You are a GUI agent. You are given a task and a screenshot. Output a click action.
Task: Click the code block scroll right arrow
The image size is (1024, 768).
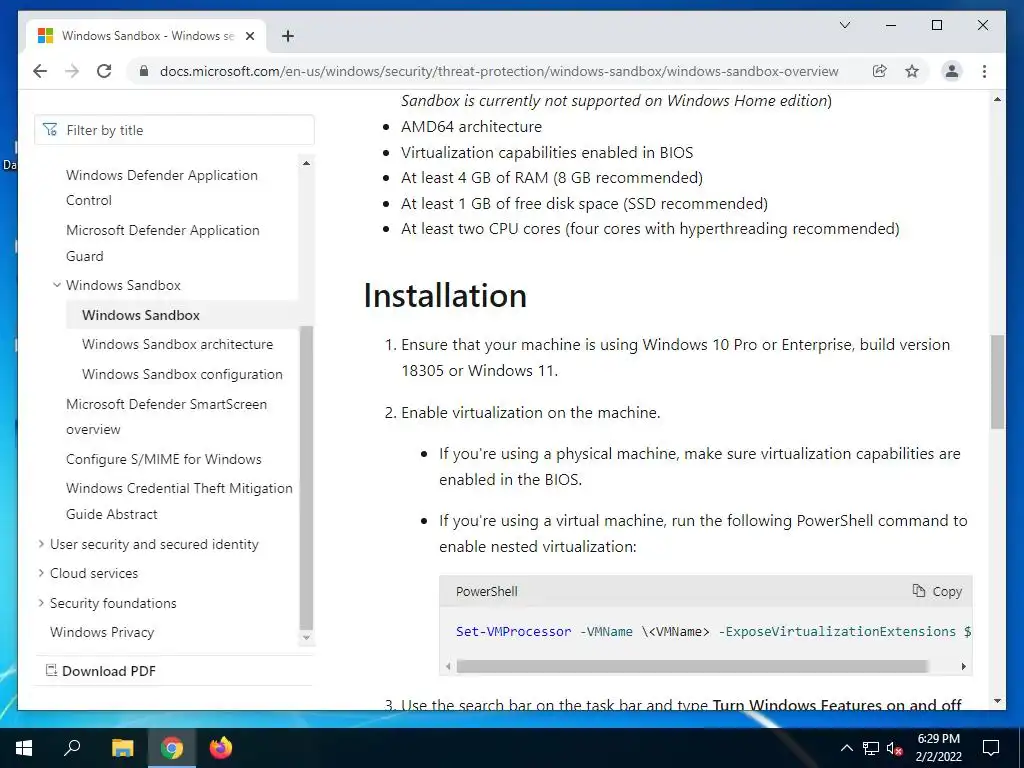tap(963, 666)
